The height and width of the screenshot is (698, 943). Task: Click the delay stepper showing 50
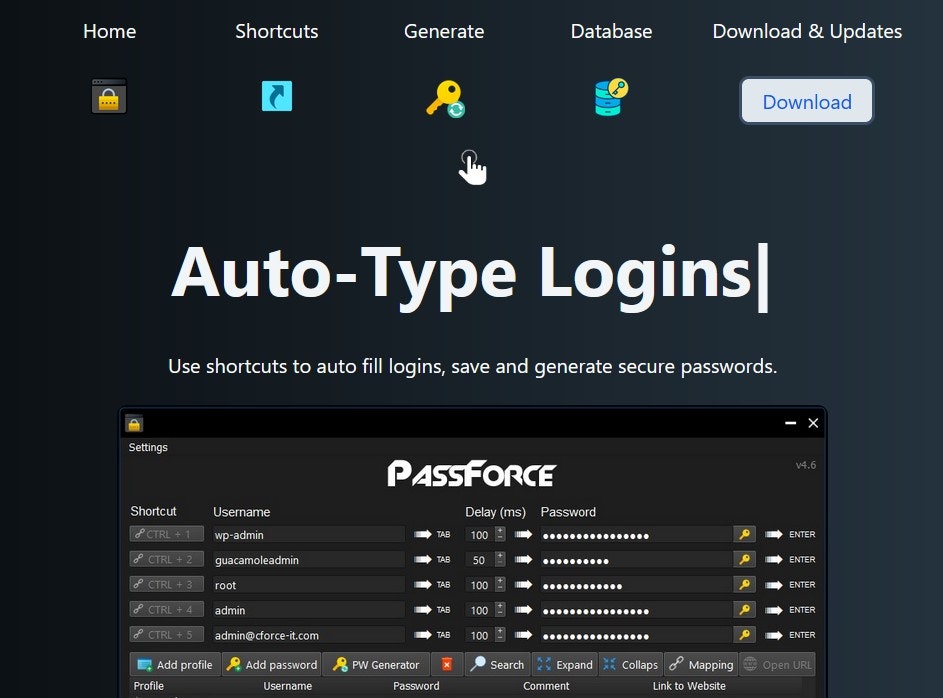point(485,560)
